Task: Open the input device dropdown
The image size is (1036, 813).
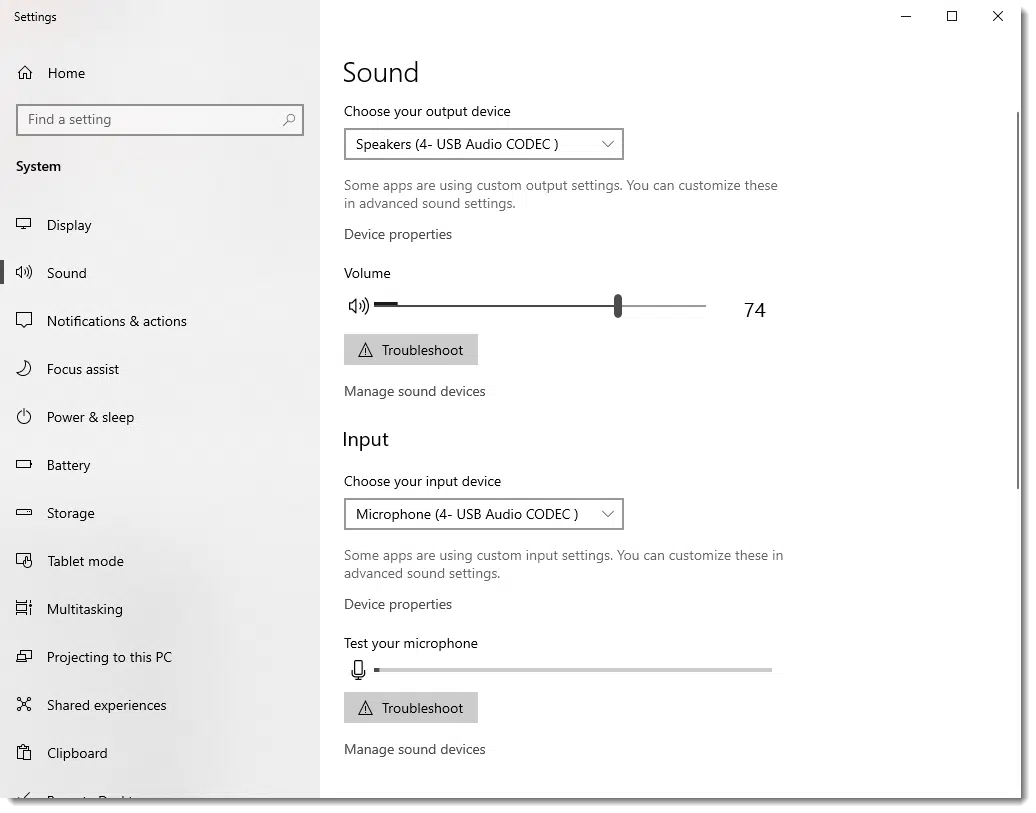Action: point(484,514)
